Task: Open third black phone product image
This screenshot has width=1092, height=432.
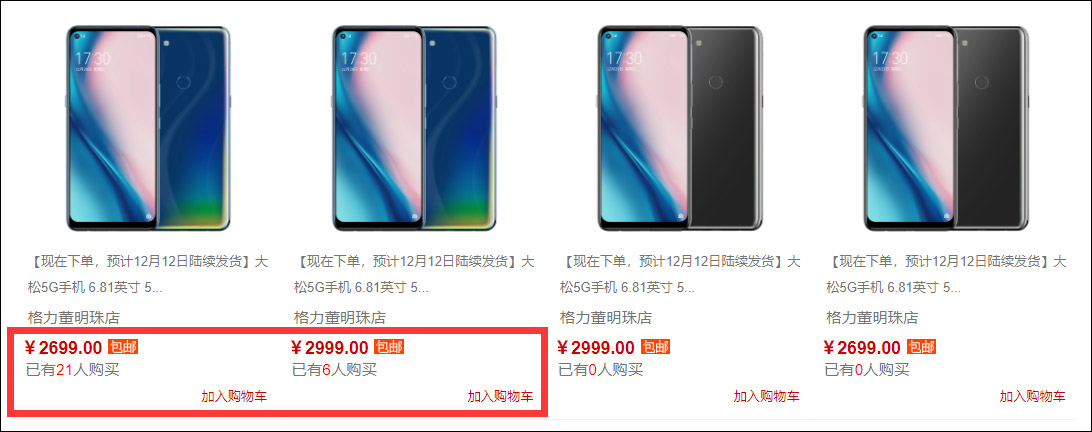Action: tap(680, 128)
